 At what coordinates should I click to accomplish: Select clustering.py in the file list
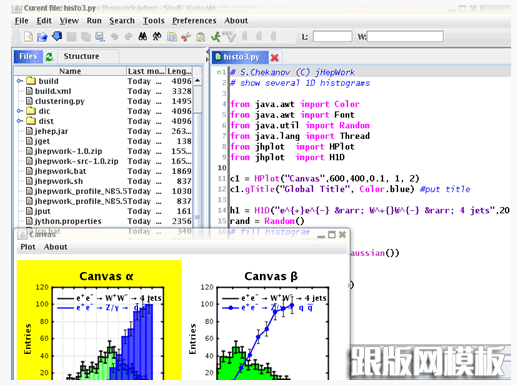coord(60,101)
